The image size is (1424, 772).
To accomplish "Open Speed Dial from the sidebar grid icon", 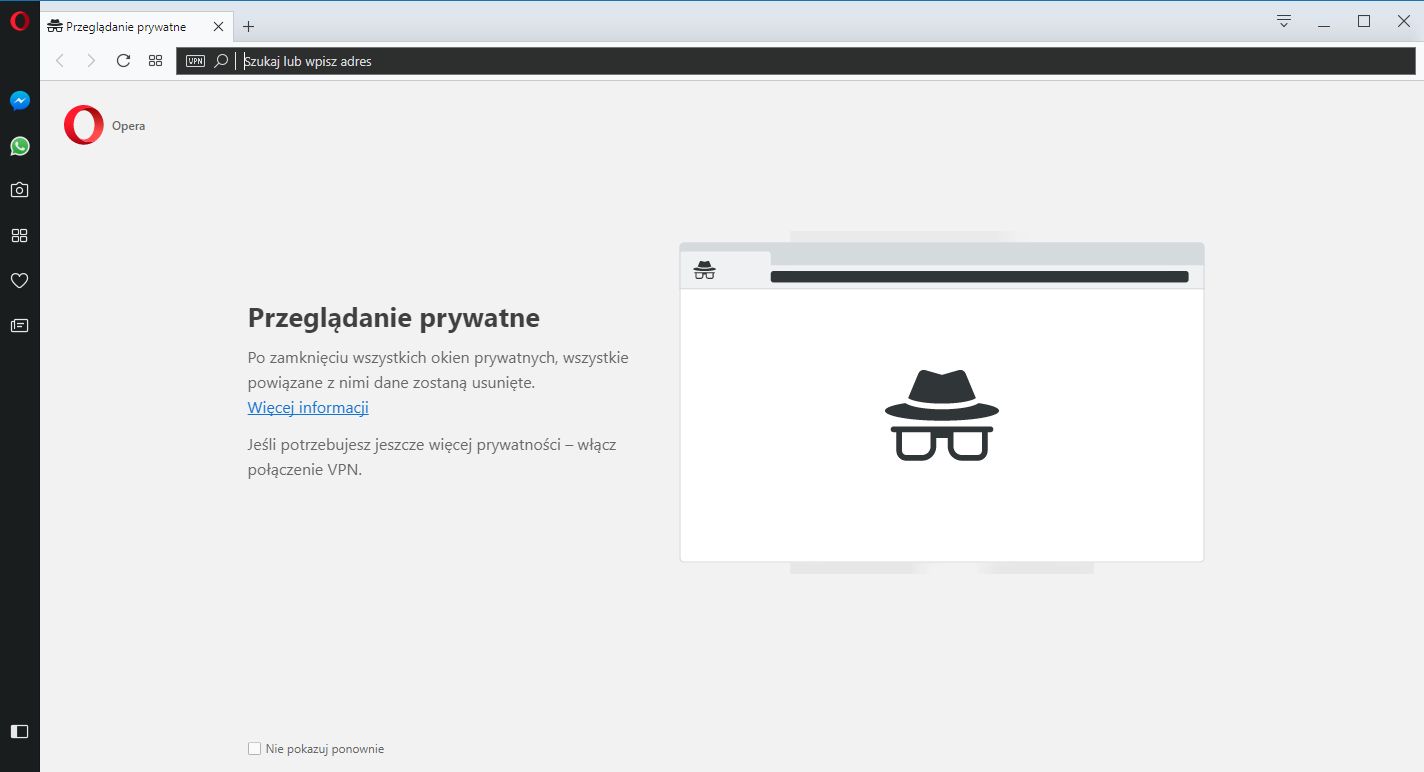I will click(x=19, y=236).
